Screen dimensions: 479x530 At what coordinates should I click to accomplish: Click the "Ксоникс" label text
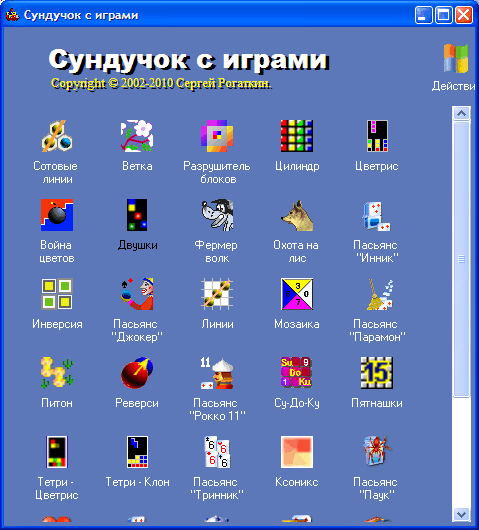click(297, 482)
